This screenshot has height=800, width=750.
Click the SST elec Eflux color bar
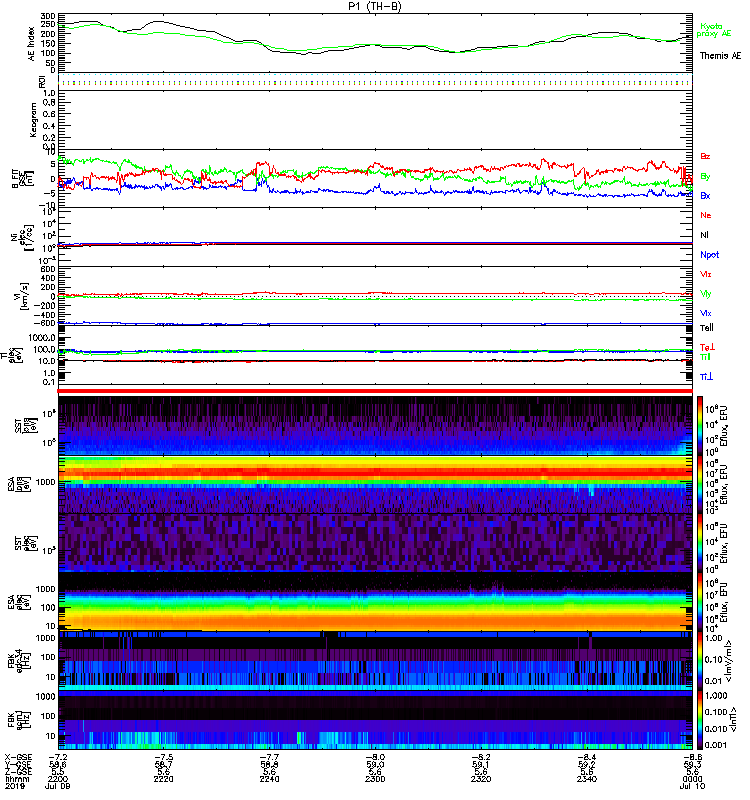coord(699,543)
